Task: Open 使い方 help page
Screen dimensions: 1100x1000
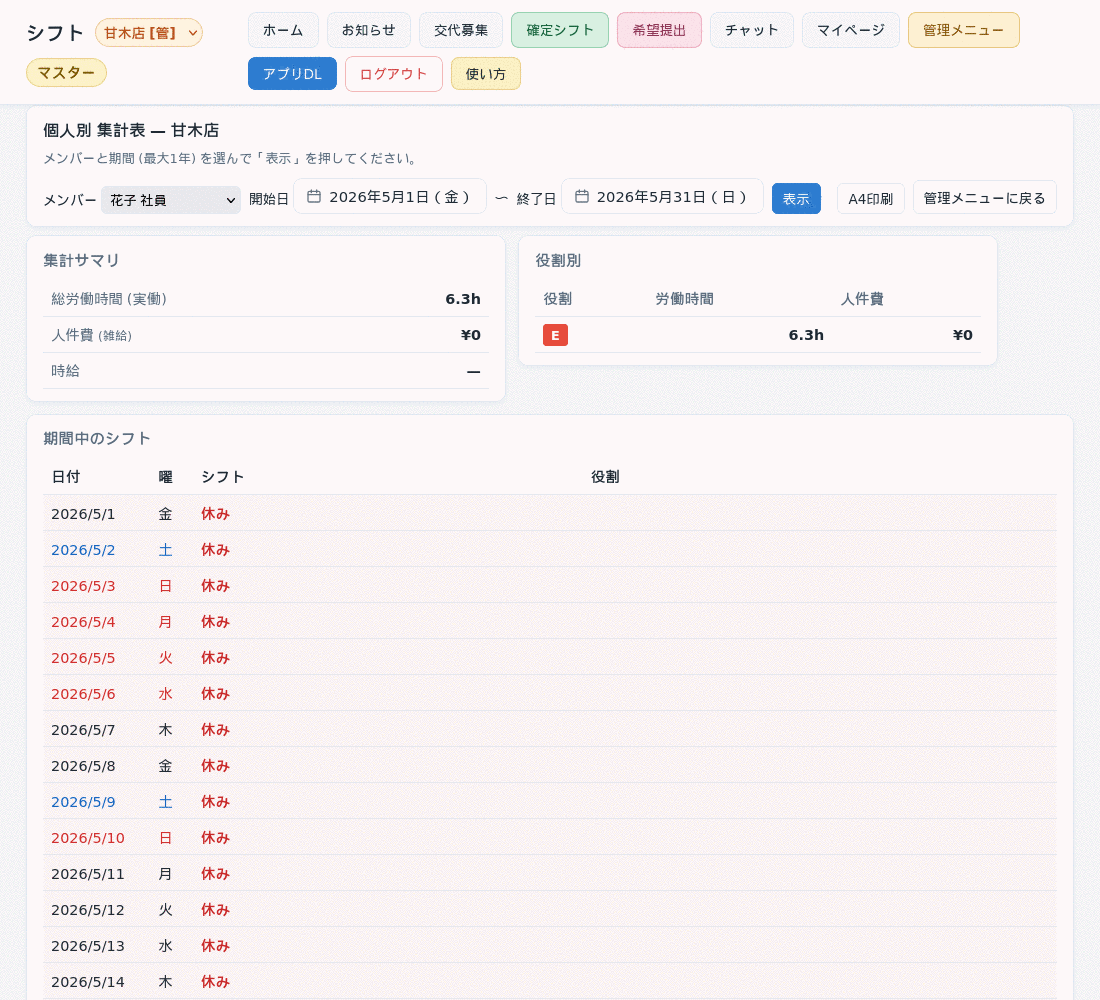Action: [x=485, y=74]
